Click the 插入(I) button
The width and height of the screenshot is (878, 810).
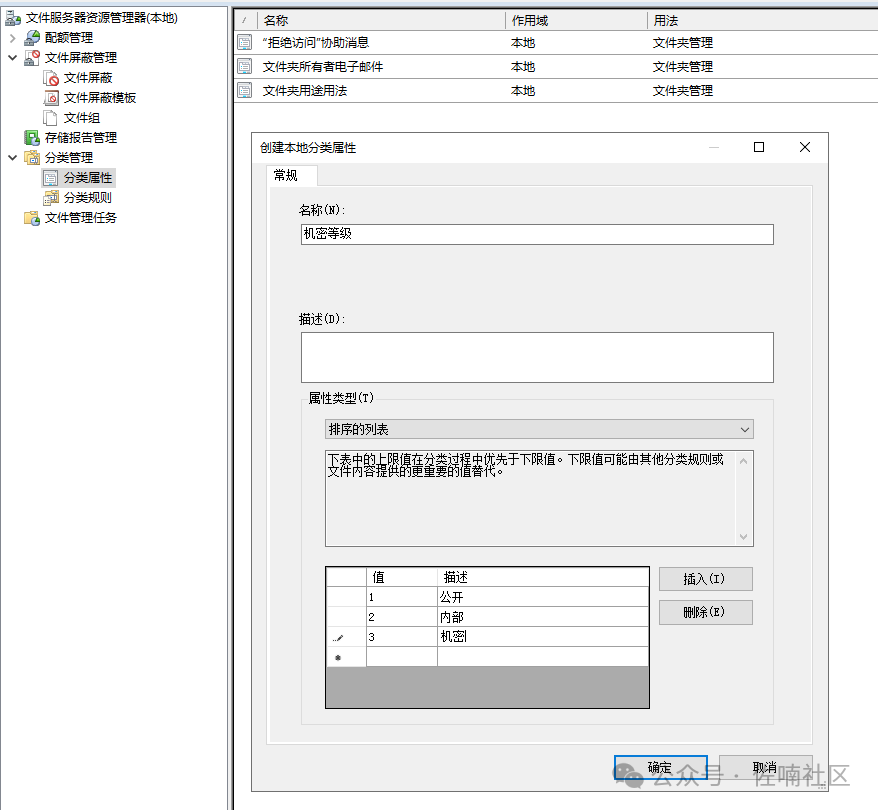706,579
